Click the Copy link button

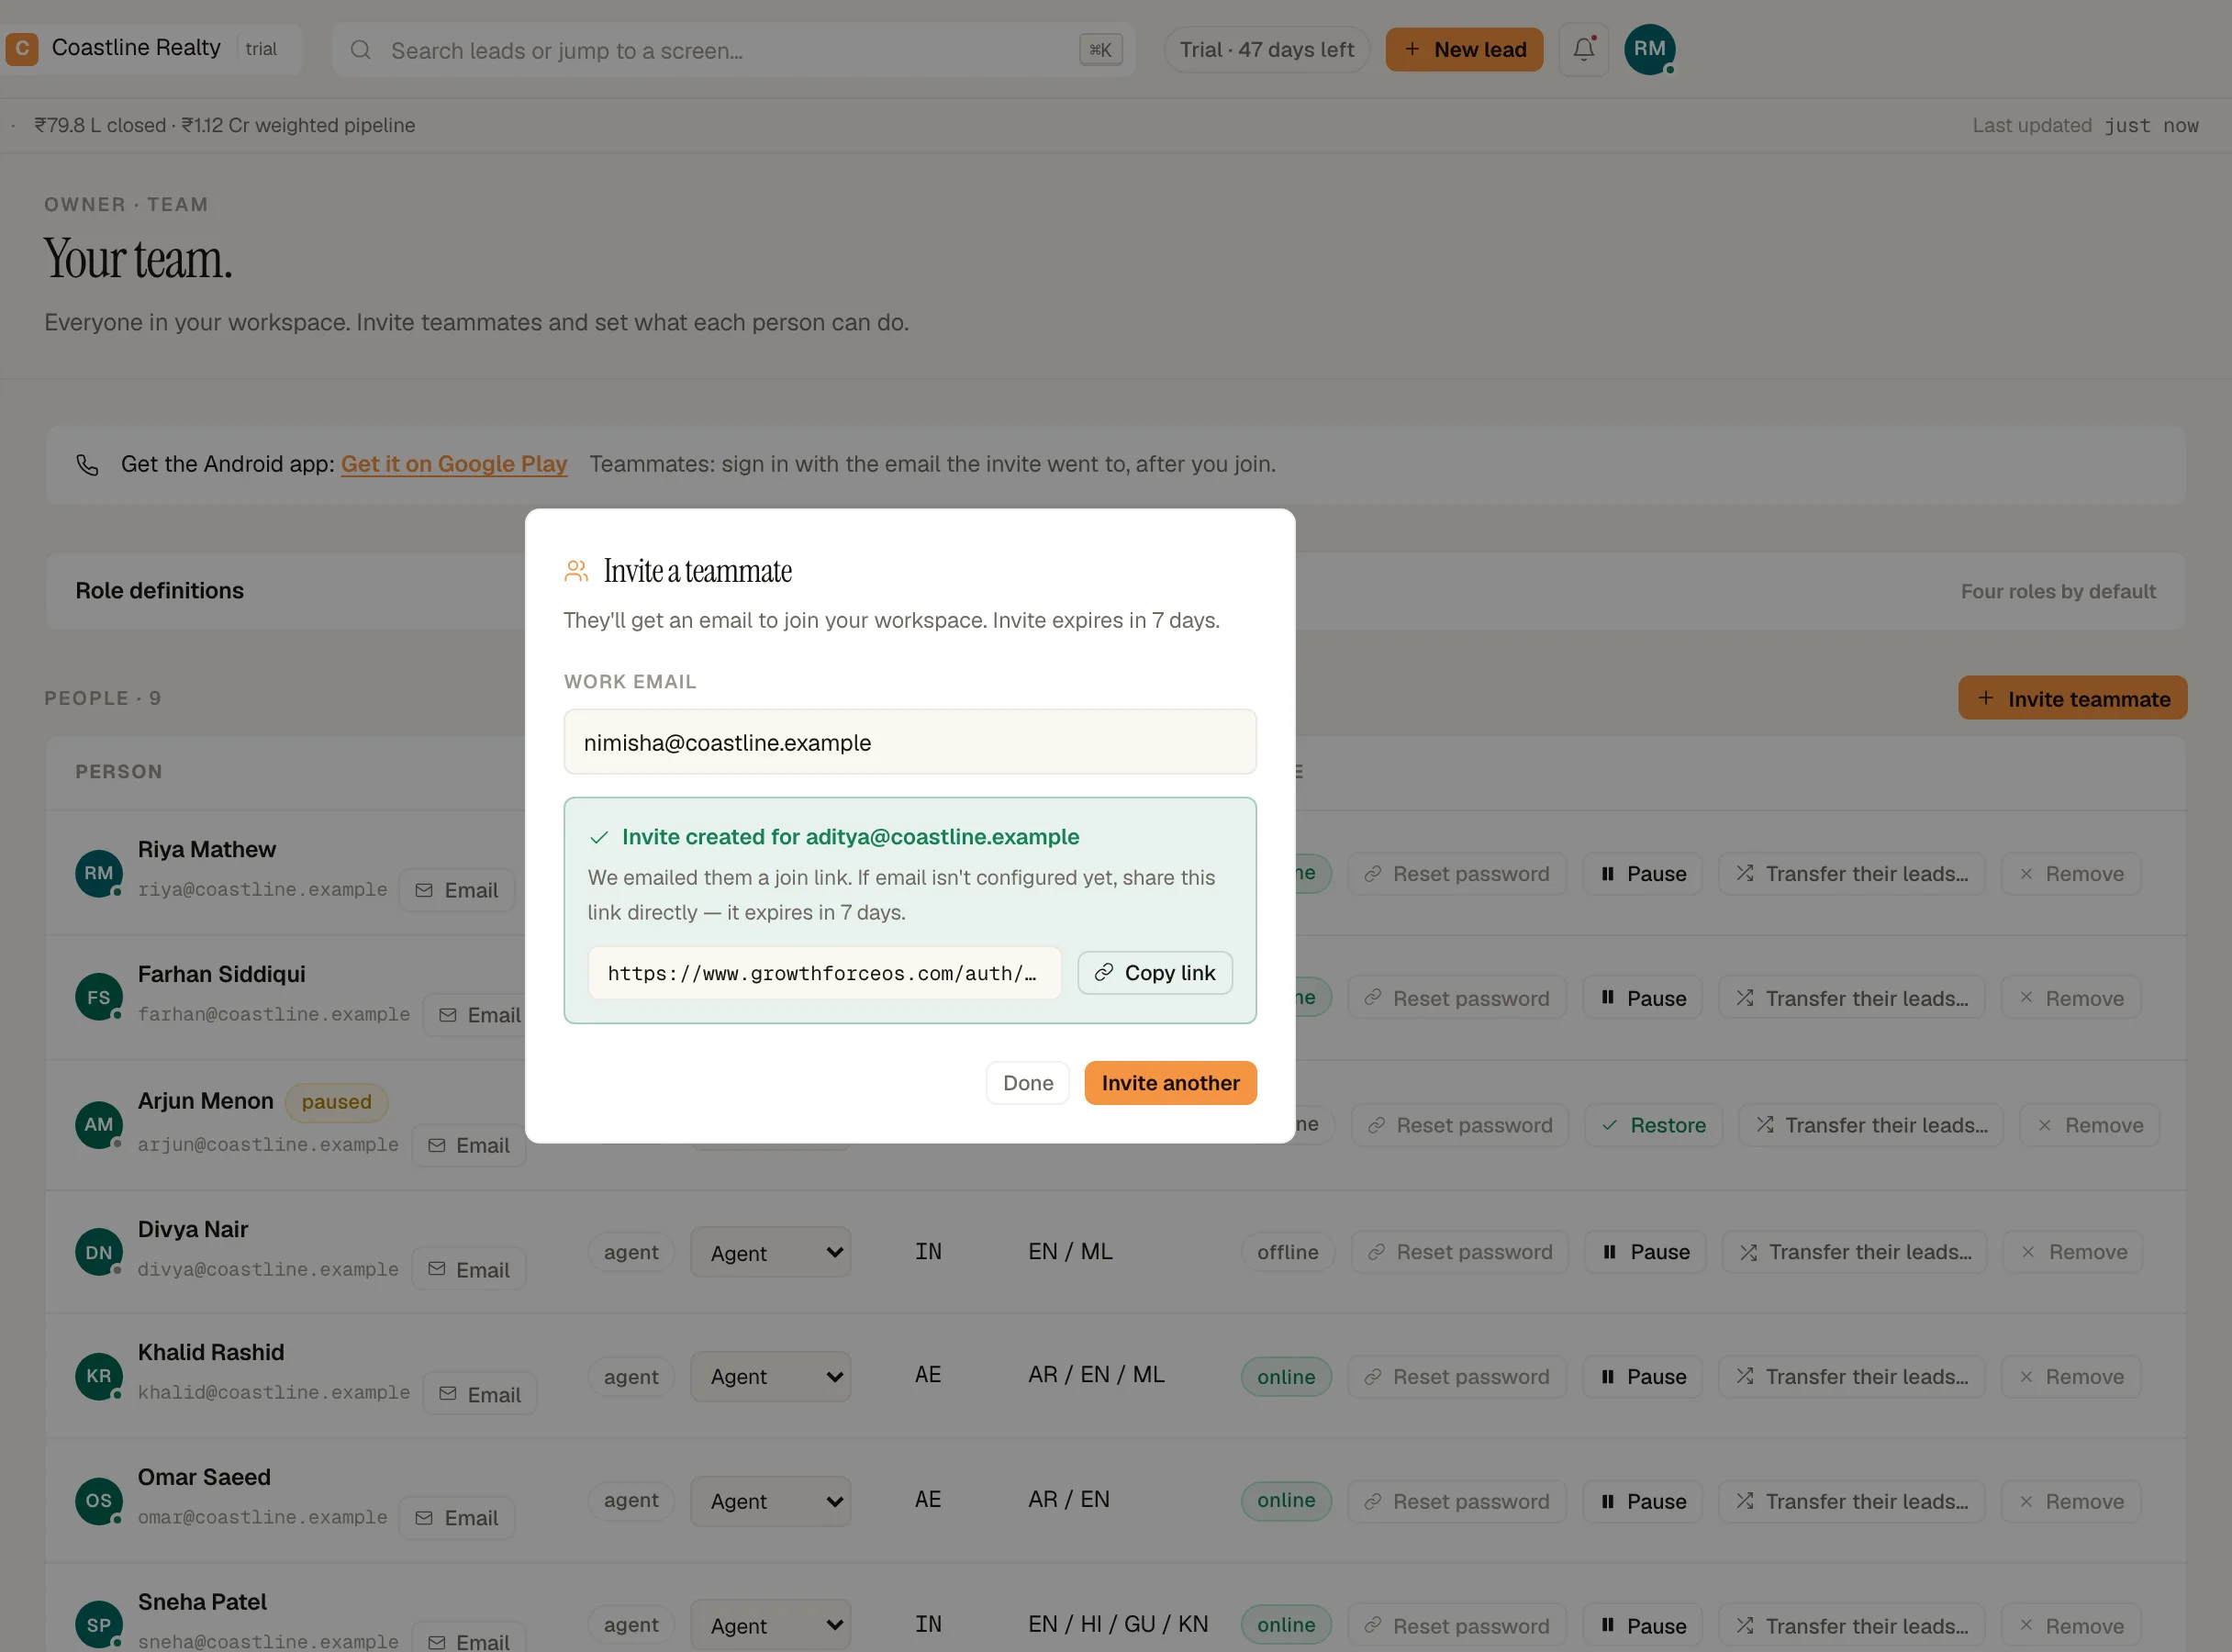coord(1155,973)
